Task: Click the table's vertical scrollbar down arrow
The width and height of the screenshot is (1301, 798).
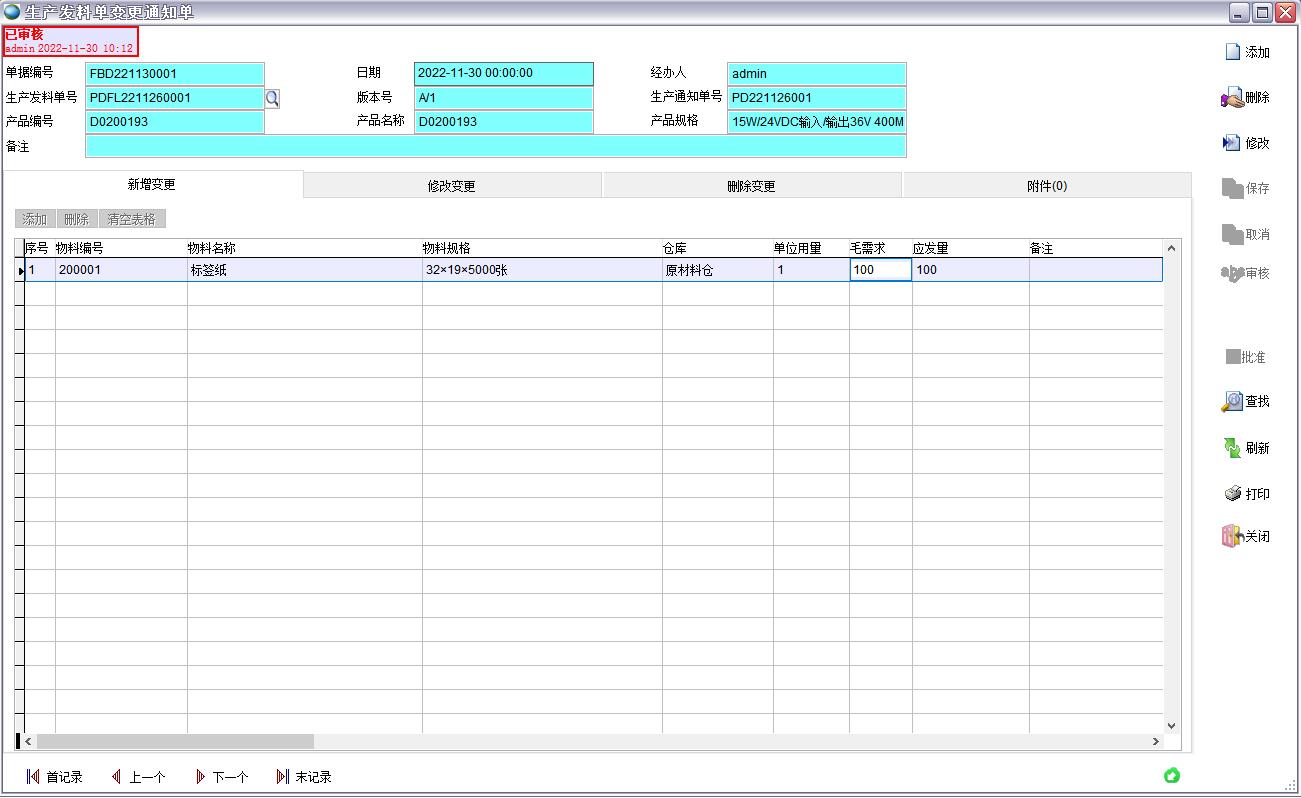Action: (1171, 727)
